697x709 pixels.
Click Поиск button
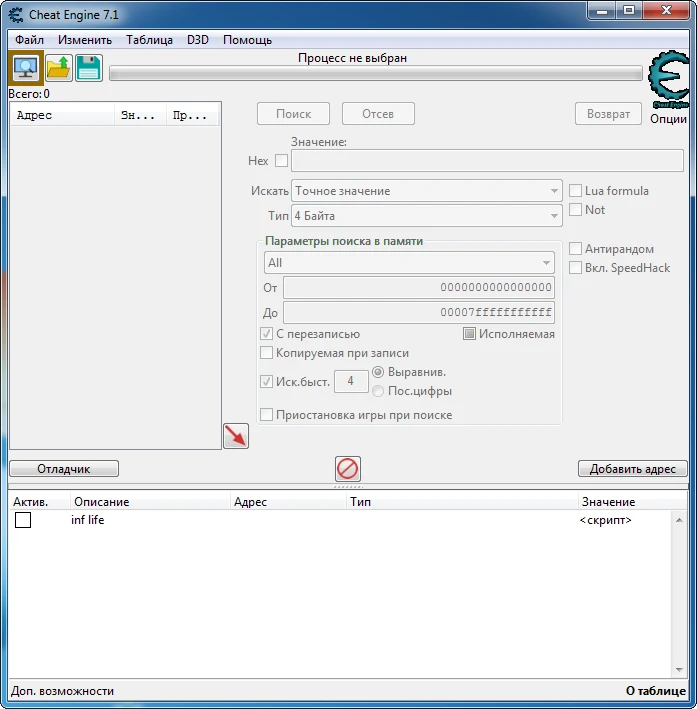click(293, 113)
